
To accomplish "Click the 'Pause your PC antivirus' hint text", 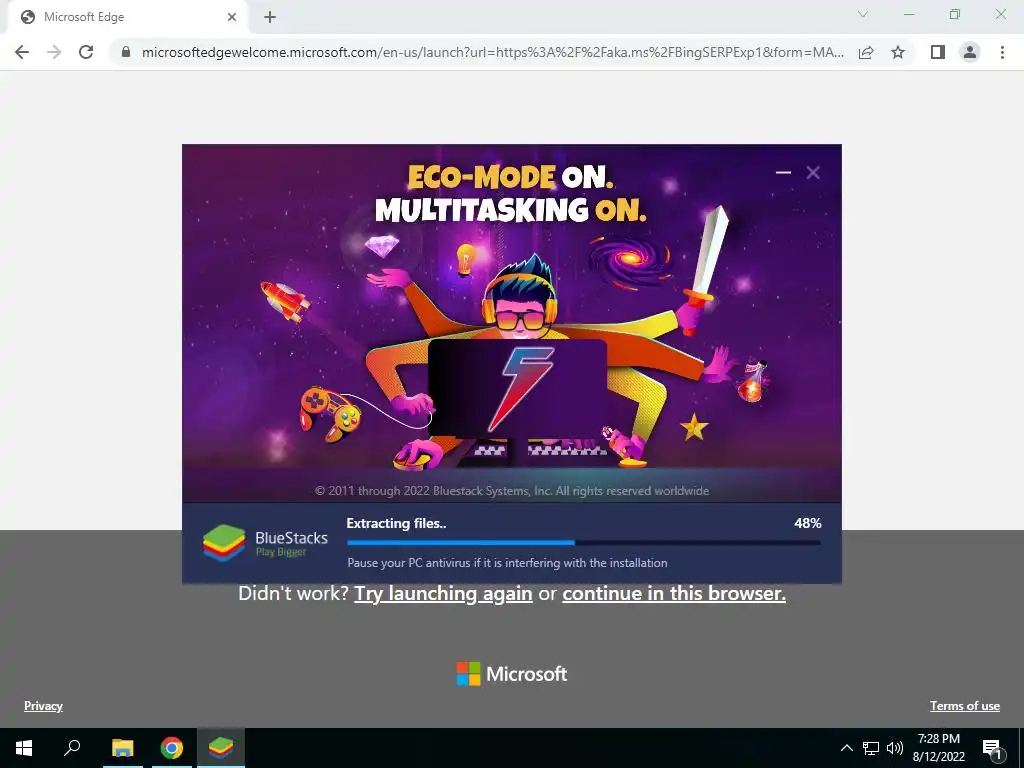I will (x=507, y=562).
